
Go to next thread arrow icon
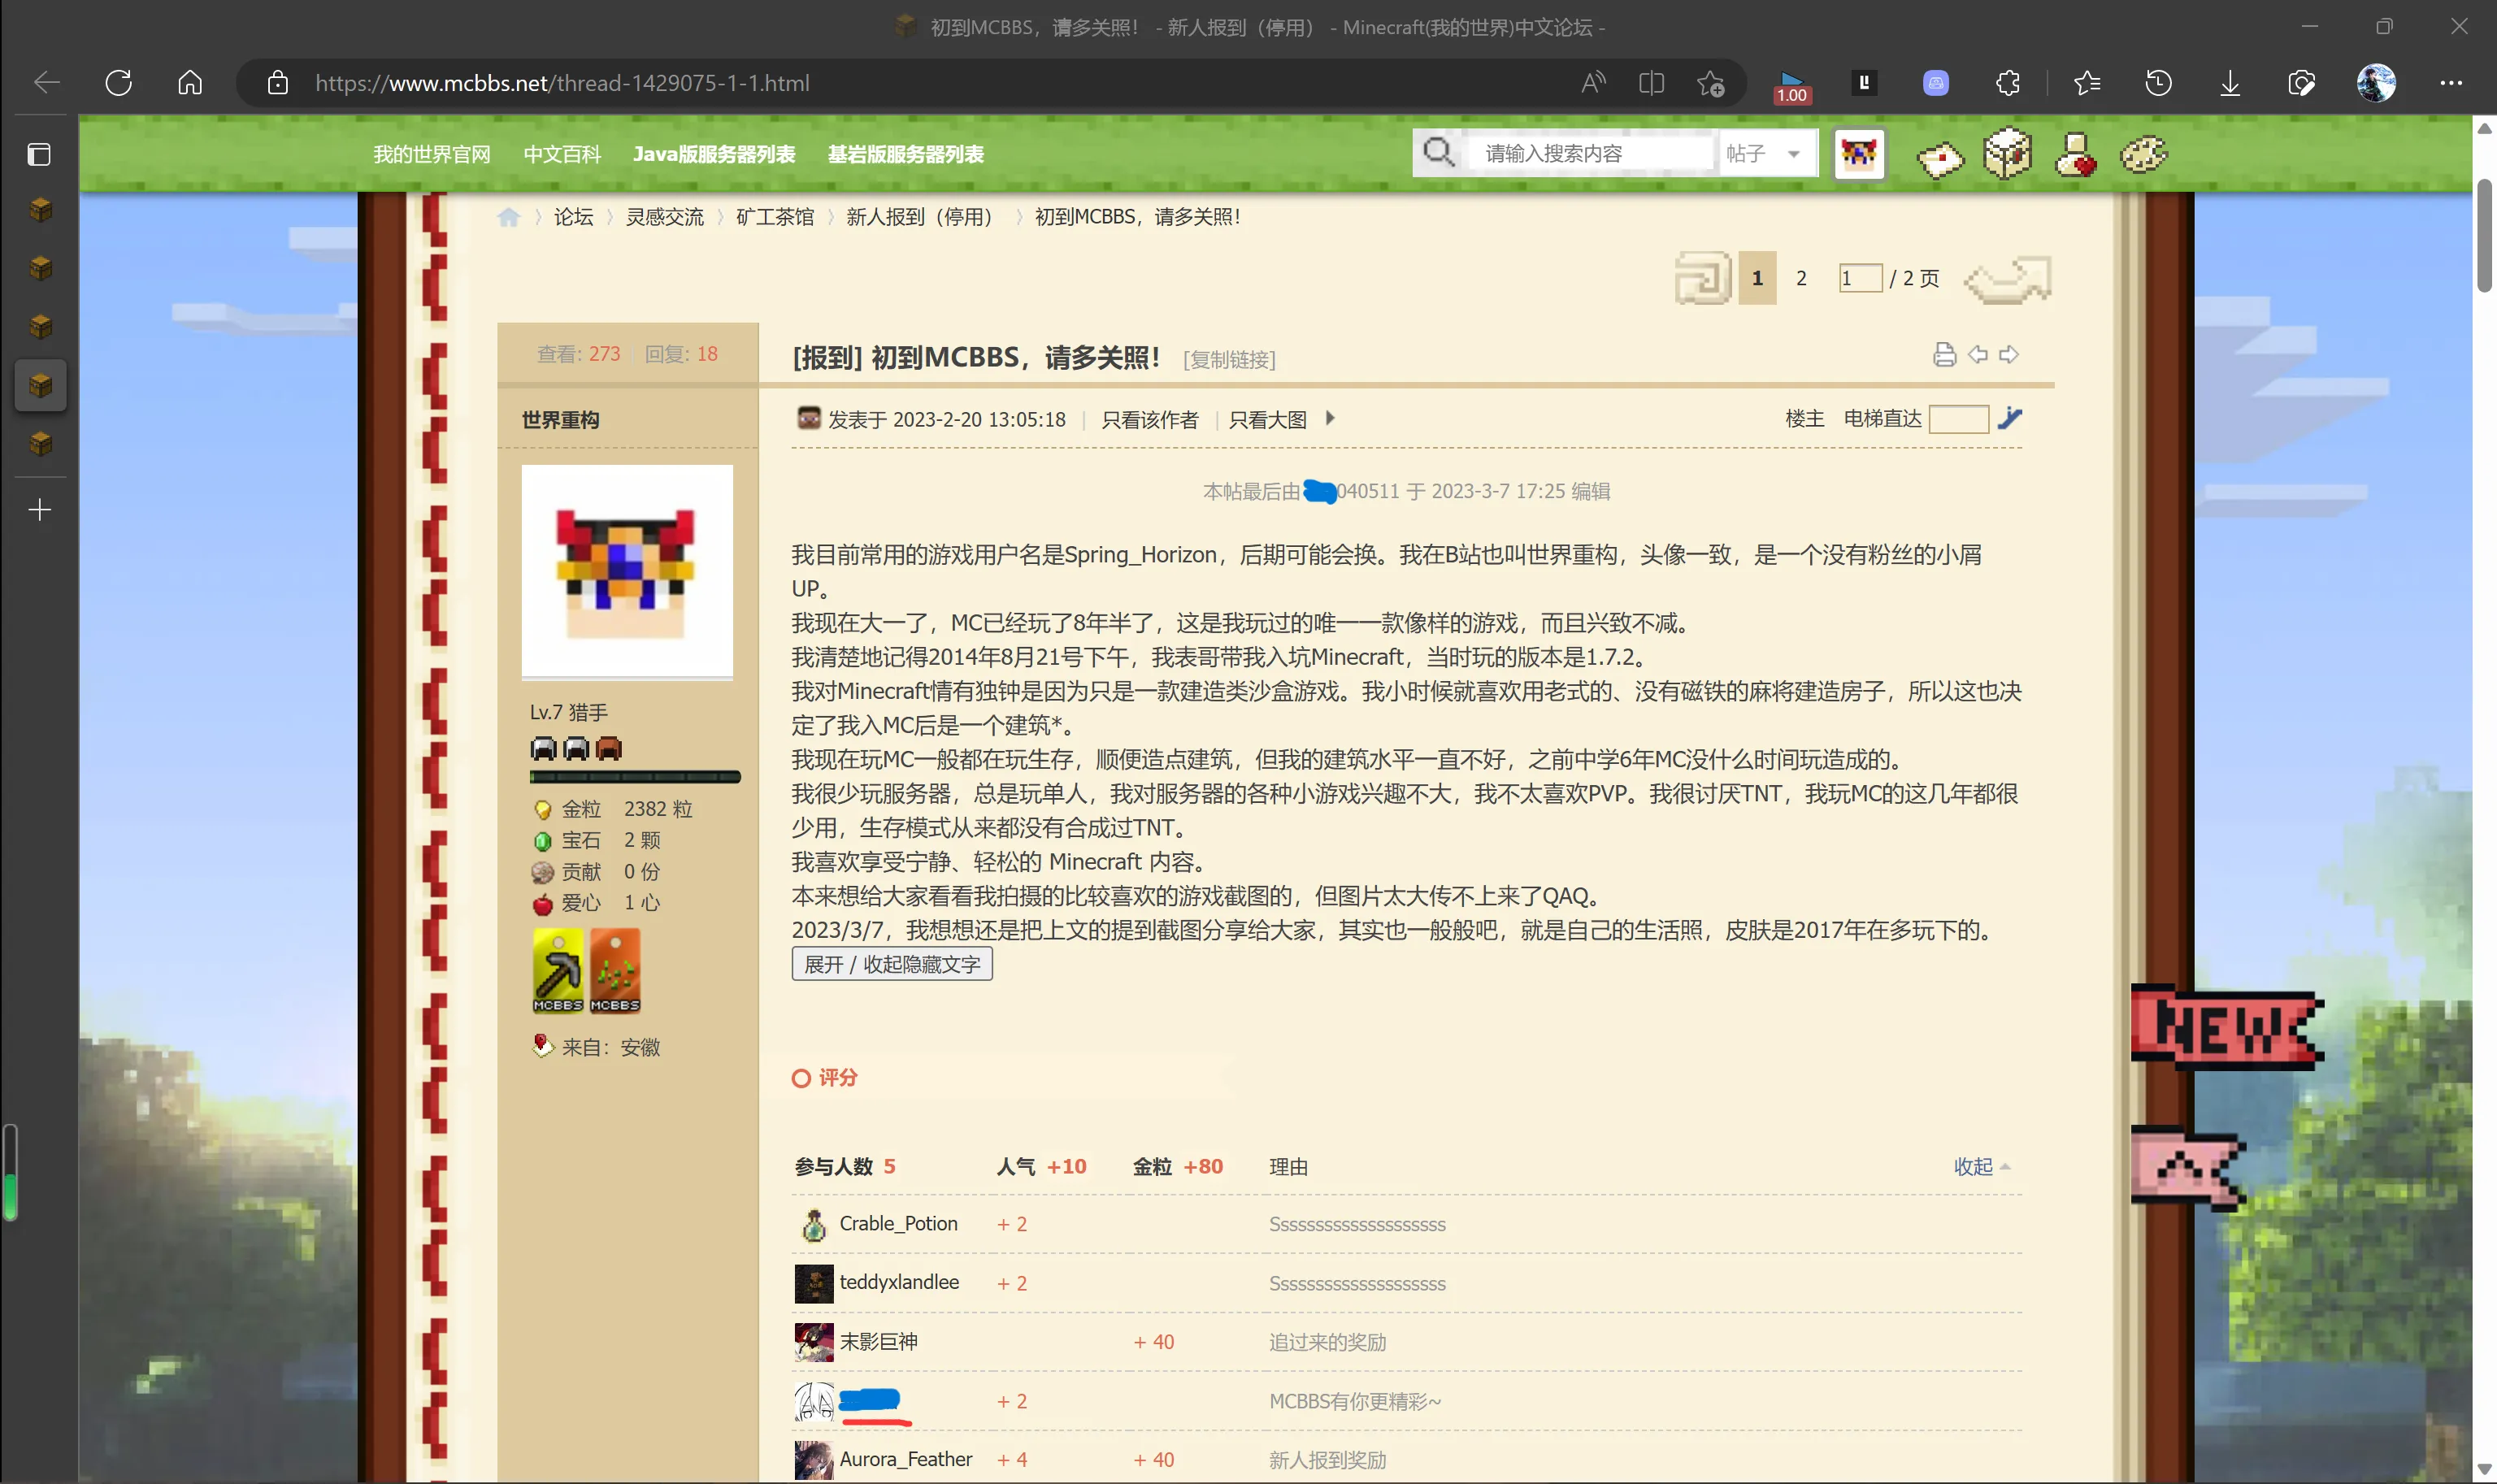tap(2009, 354)
